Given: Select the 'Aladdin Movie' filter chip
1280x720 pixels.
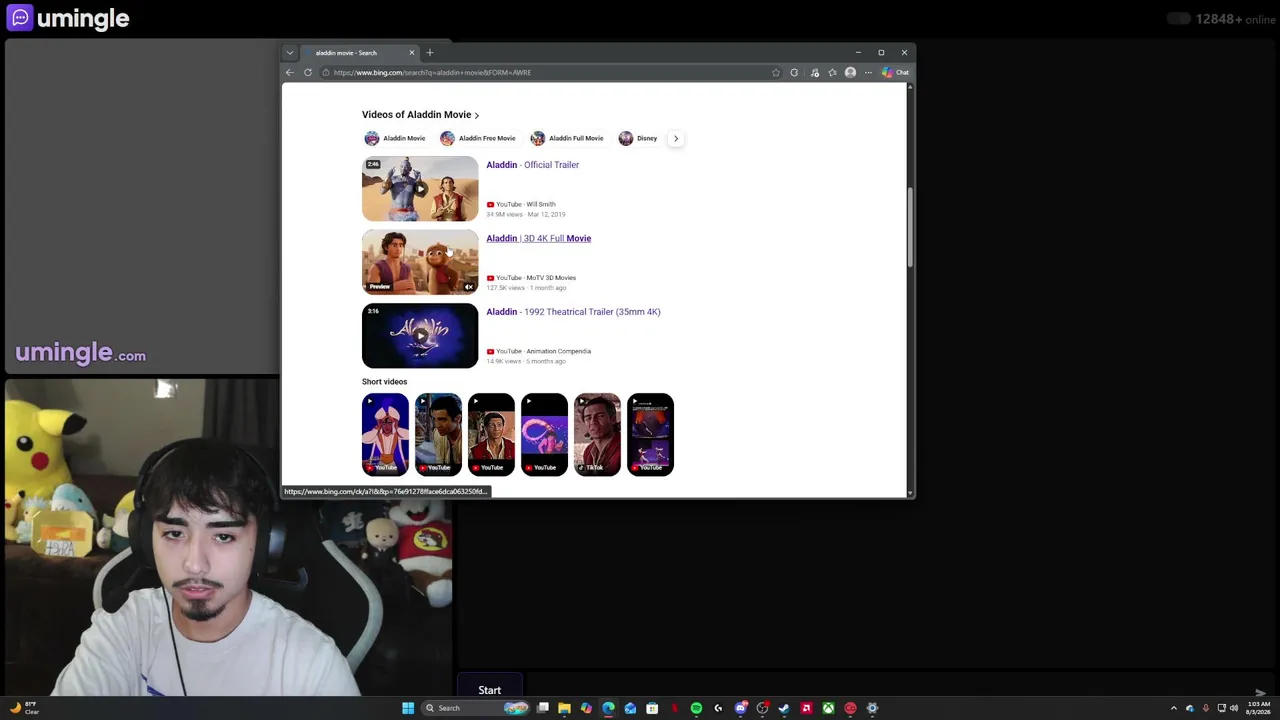Looking at the screenshot, I should (395, 138).
